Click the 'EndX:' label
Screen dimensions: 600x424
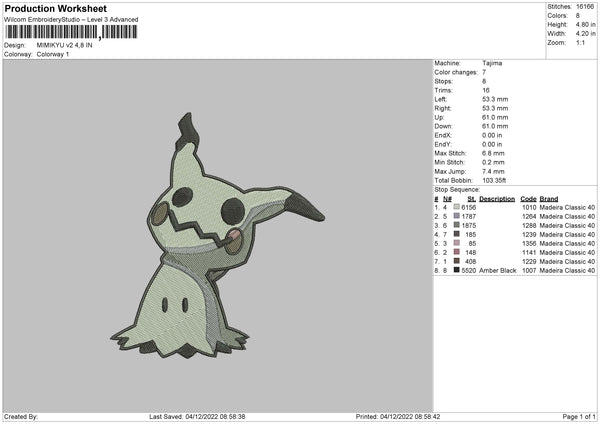tap(443, 135)
